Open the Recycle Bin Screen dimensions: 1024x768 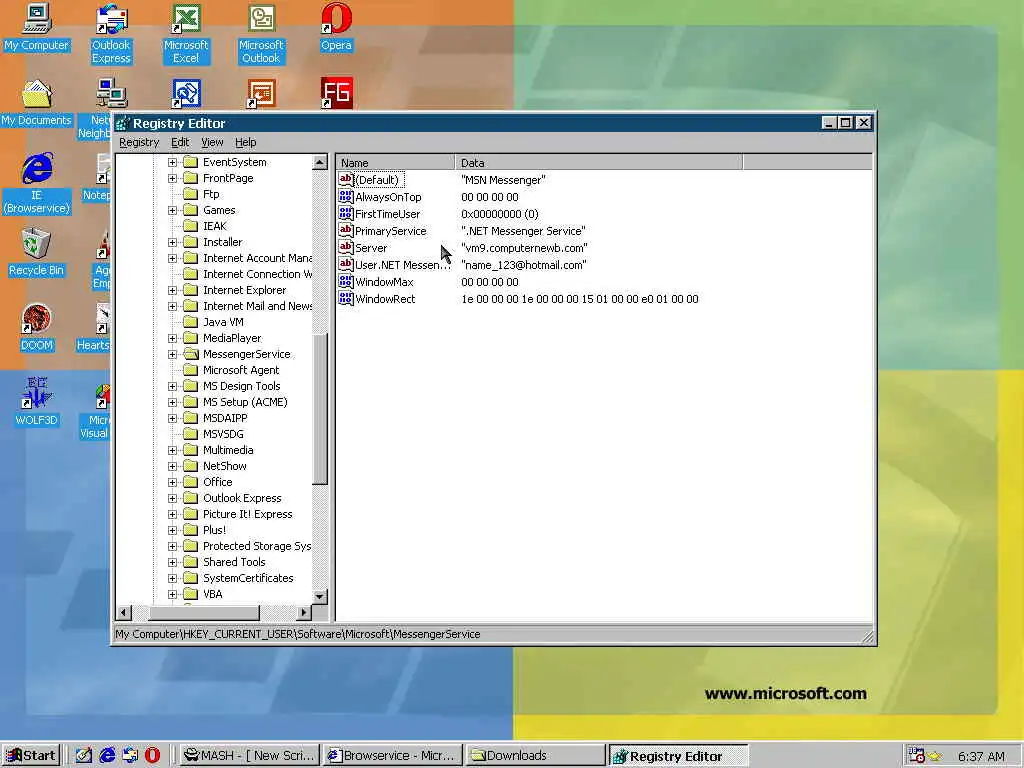pyautogui.click(x=37, y=253)
